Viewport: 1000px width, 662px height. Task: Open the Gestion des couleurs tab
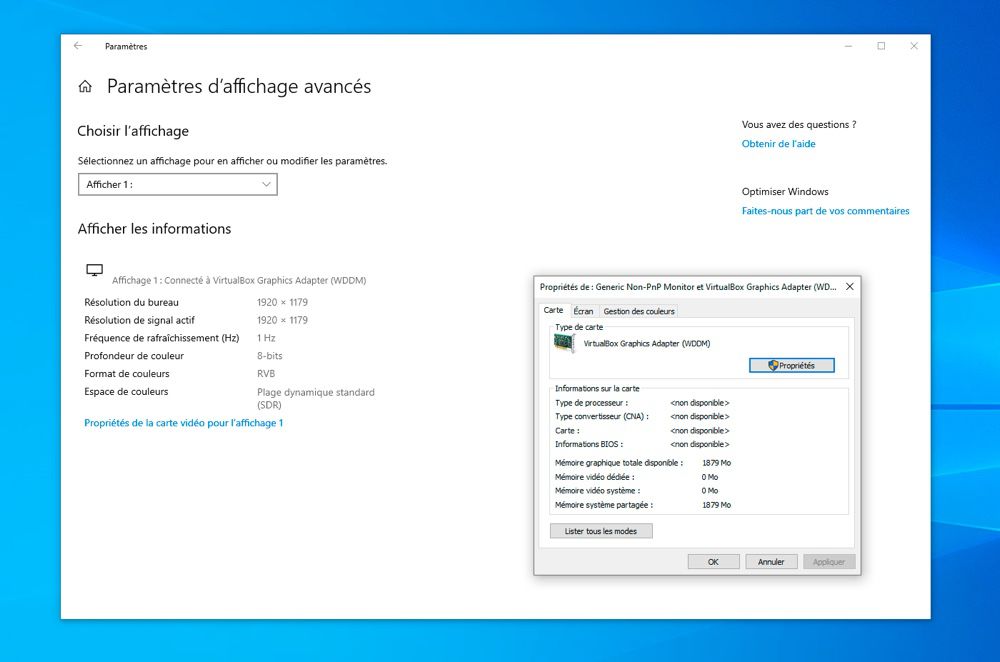[639, 311]
